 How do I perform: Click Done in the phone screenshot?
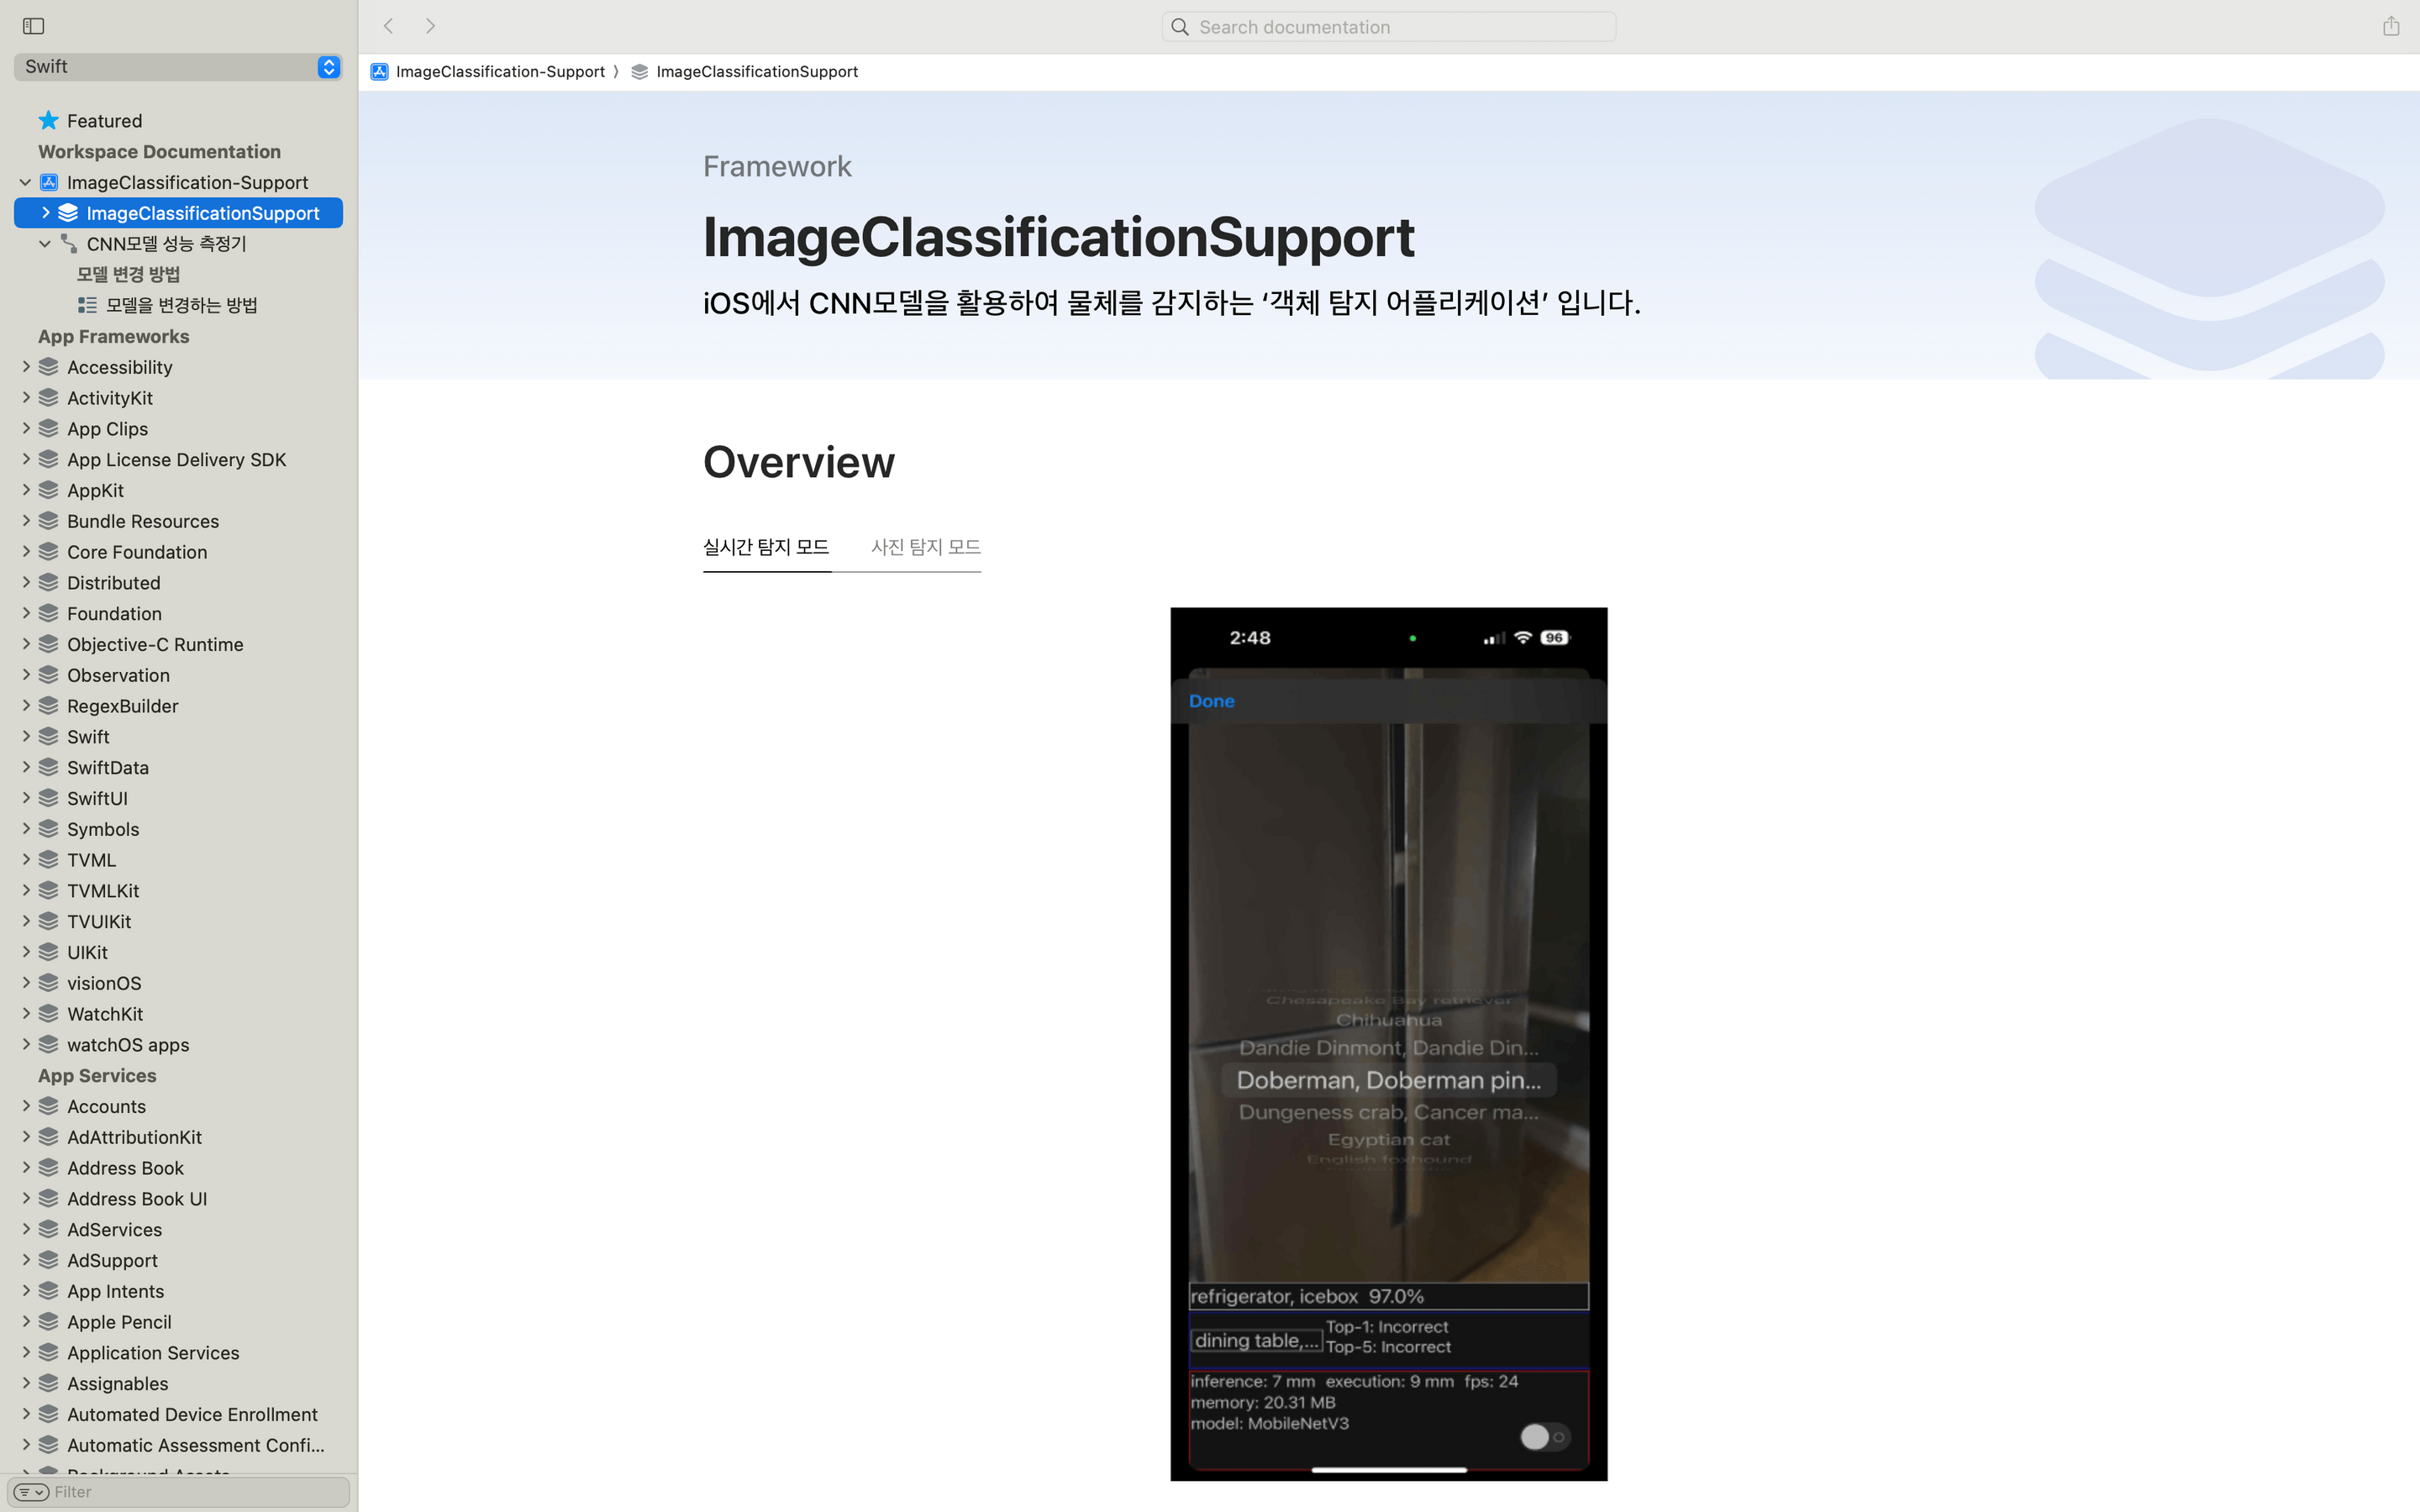click(x=1211, y=701)
